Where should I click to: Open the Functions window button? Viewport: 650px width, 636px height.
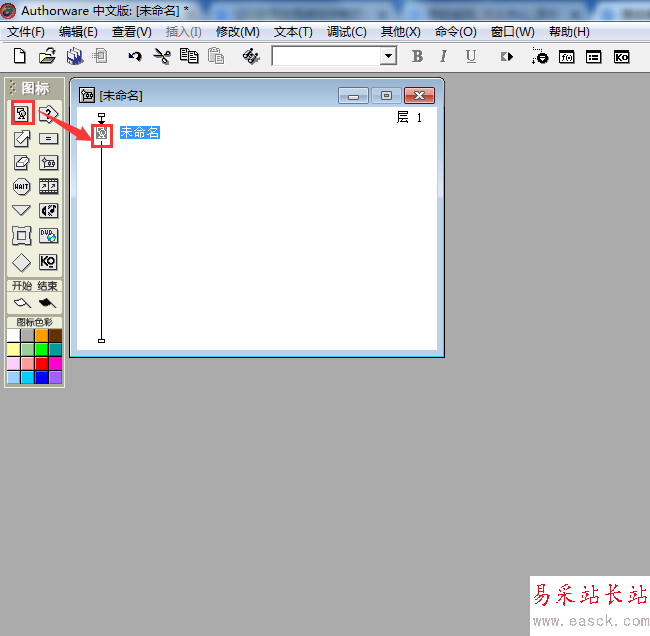pos(567,57)
